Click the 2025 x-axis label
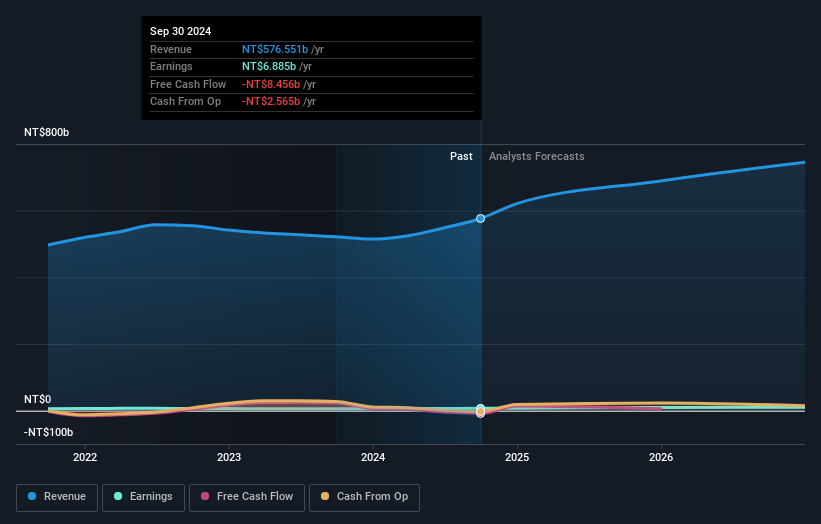 pyautogui.click(x=517, y=457)
